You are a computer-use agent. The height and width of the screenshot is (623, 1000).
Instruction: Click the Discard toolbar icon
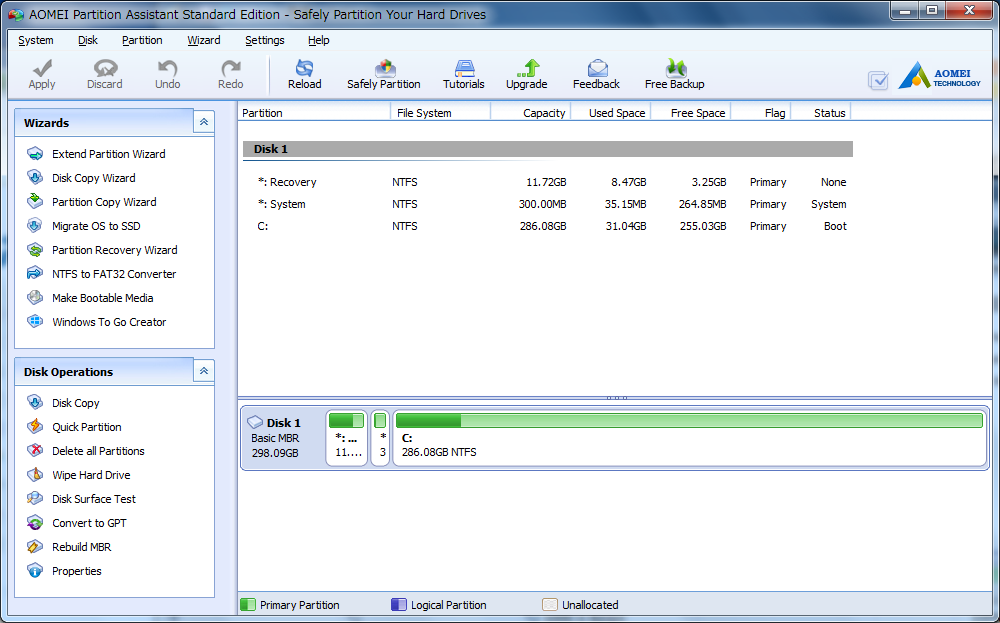coord(105,67)
